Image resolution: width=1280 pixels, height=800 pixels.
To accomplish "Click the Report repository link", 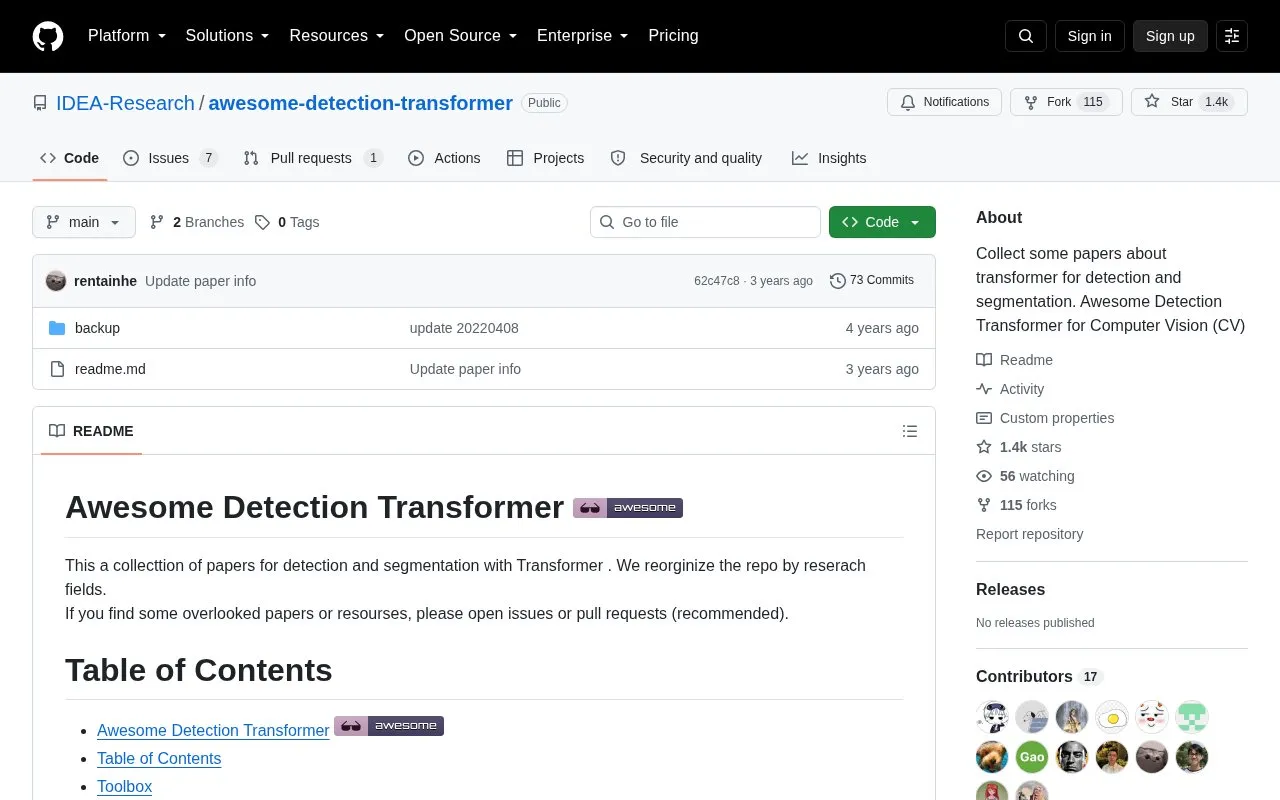I will 1029,534.
